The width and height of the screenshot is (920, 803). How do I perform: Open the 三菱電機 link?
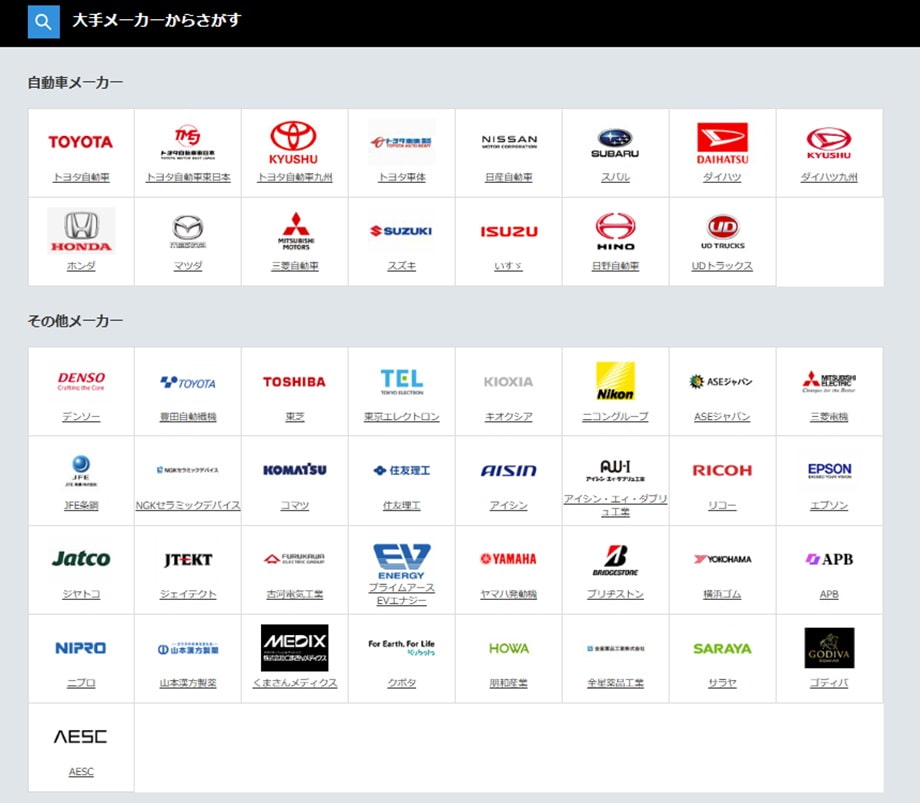click(x=829, y=416)
